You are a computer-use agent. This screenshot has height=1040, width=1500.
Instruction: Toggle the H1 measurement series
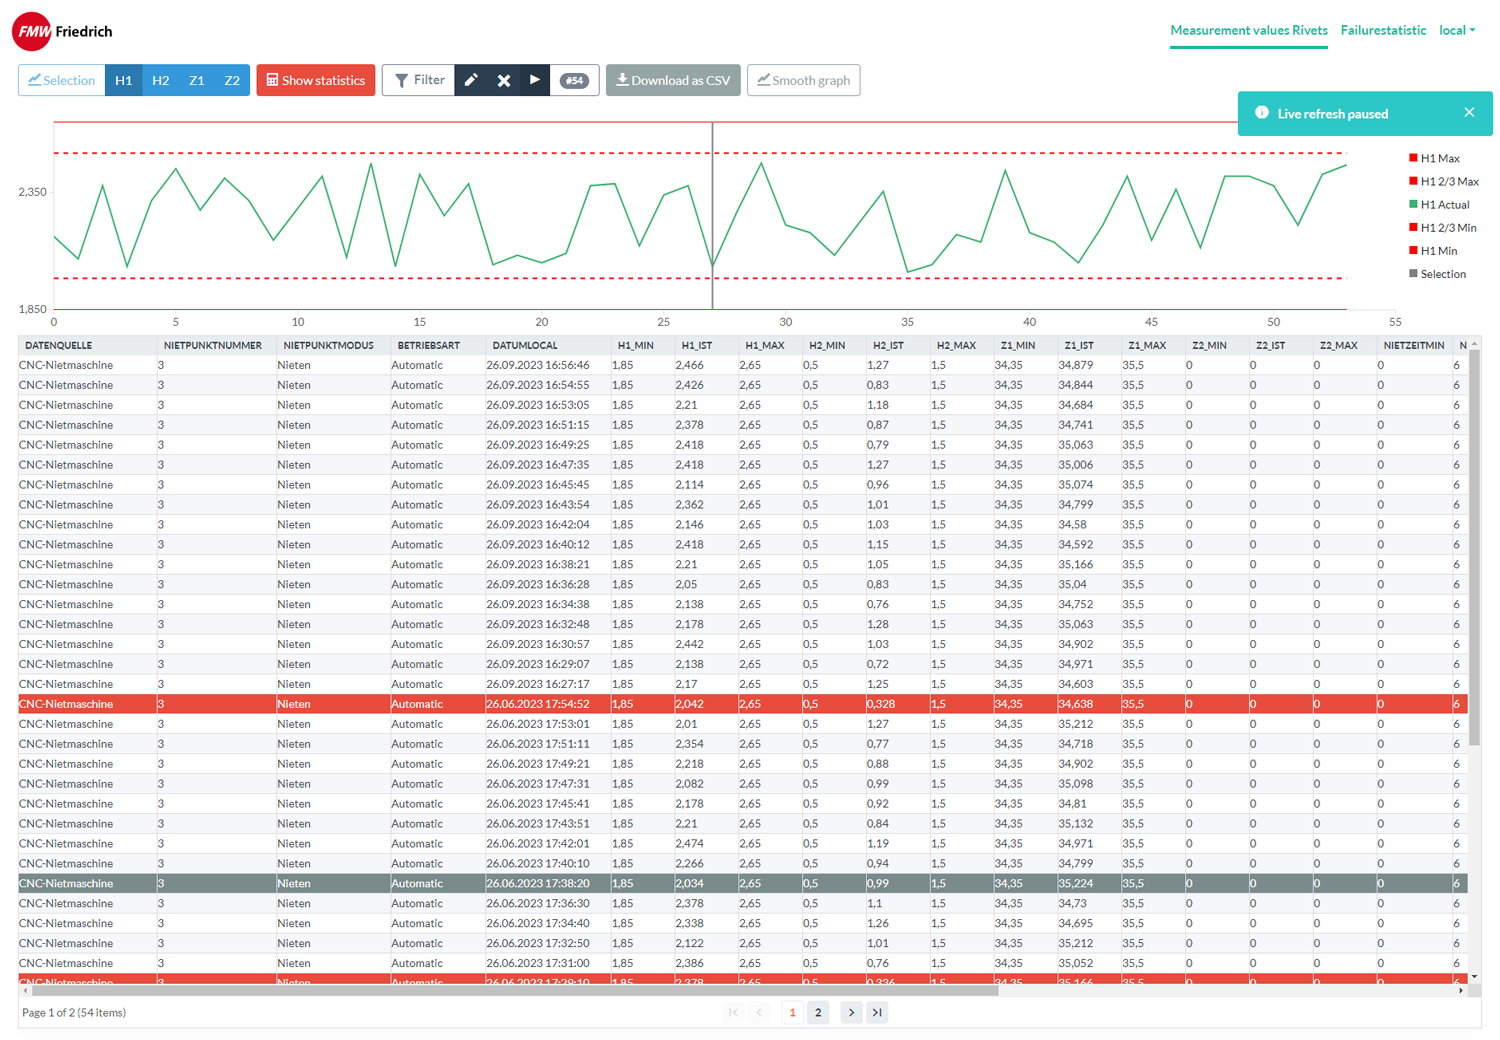[123, 80]
